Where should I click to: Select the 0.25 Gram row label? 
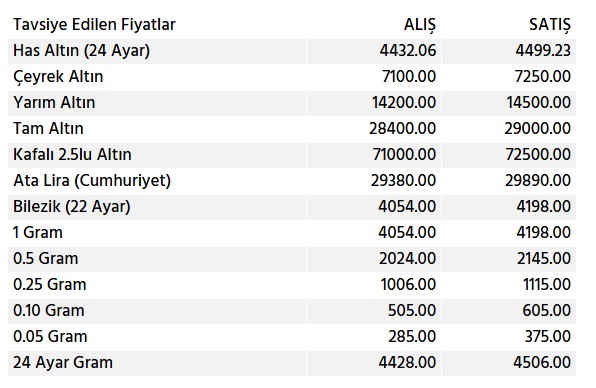click(50, 285)
